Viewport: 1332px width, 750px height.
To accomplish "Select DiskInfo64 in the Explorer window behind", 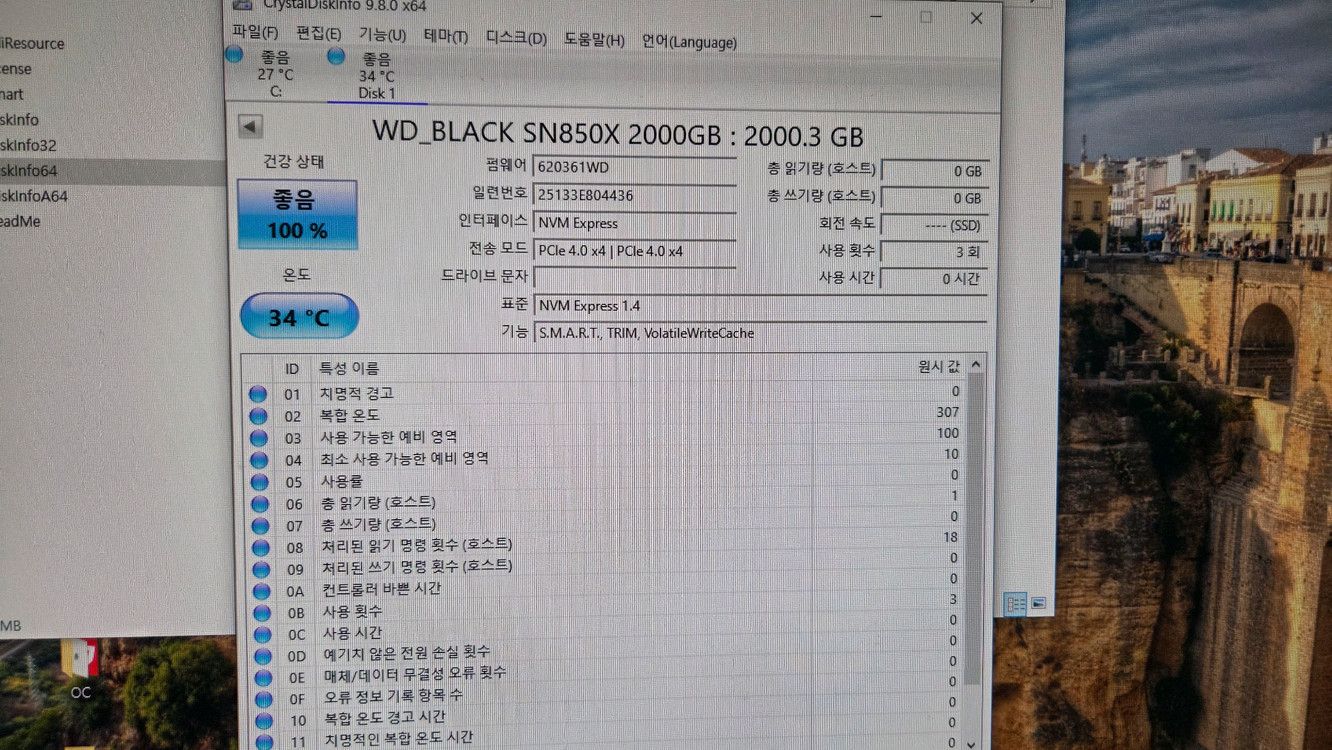I will point(28,170).
